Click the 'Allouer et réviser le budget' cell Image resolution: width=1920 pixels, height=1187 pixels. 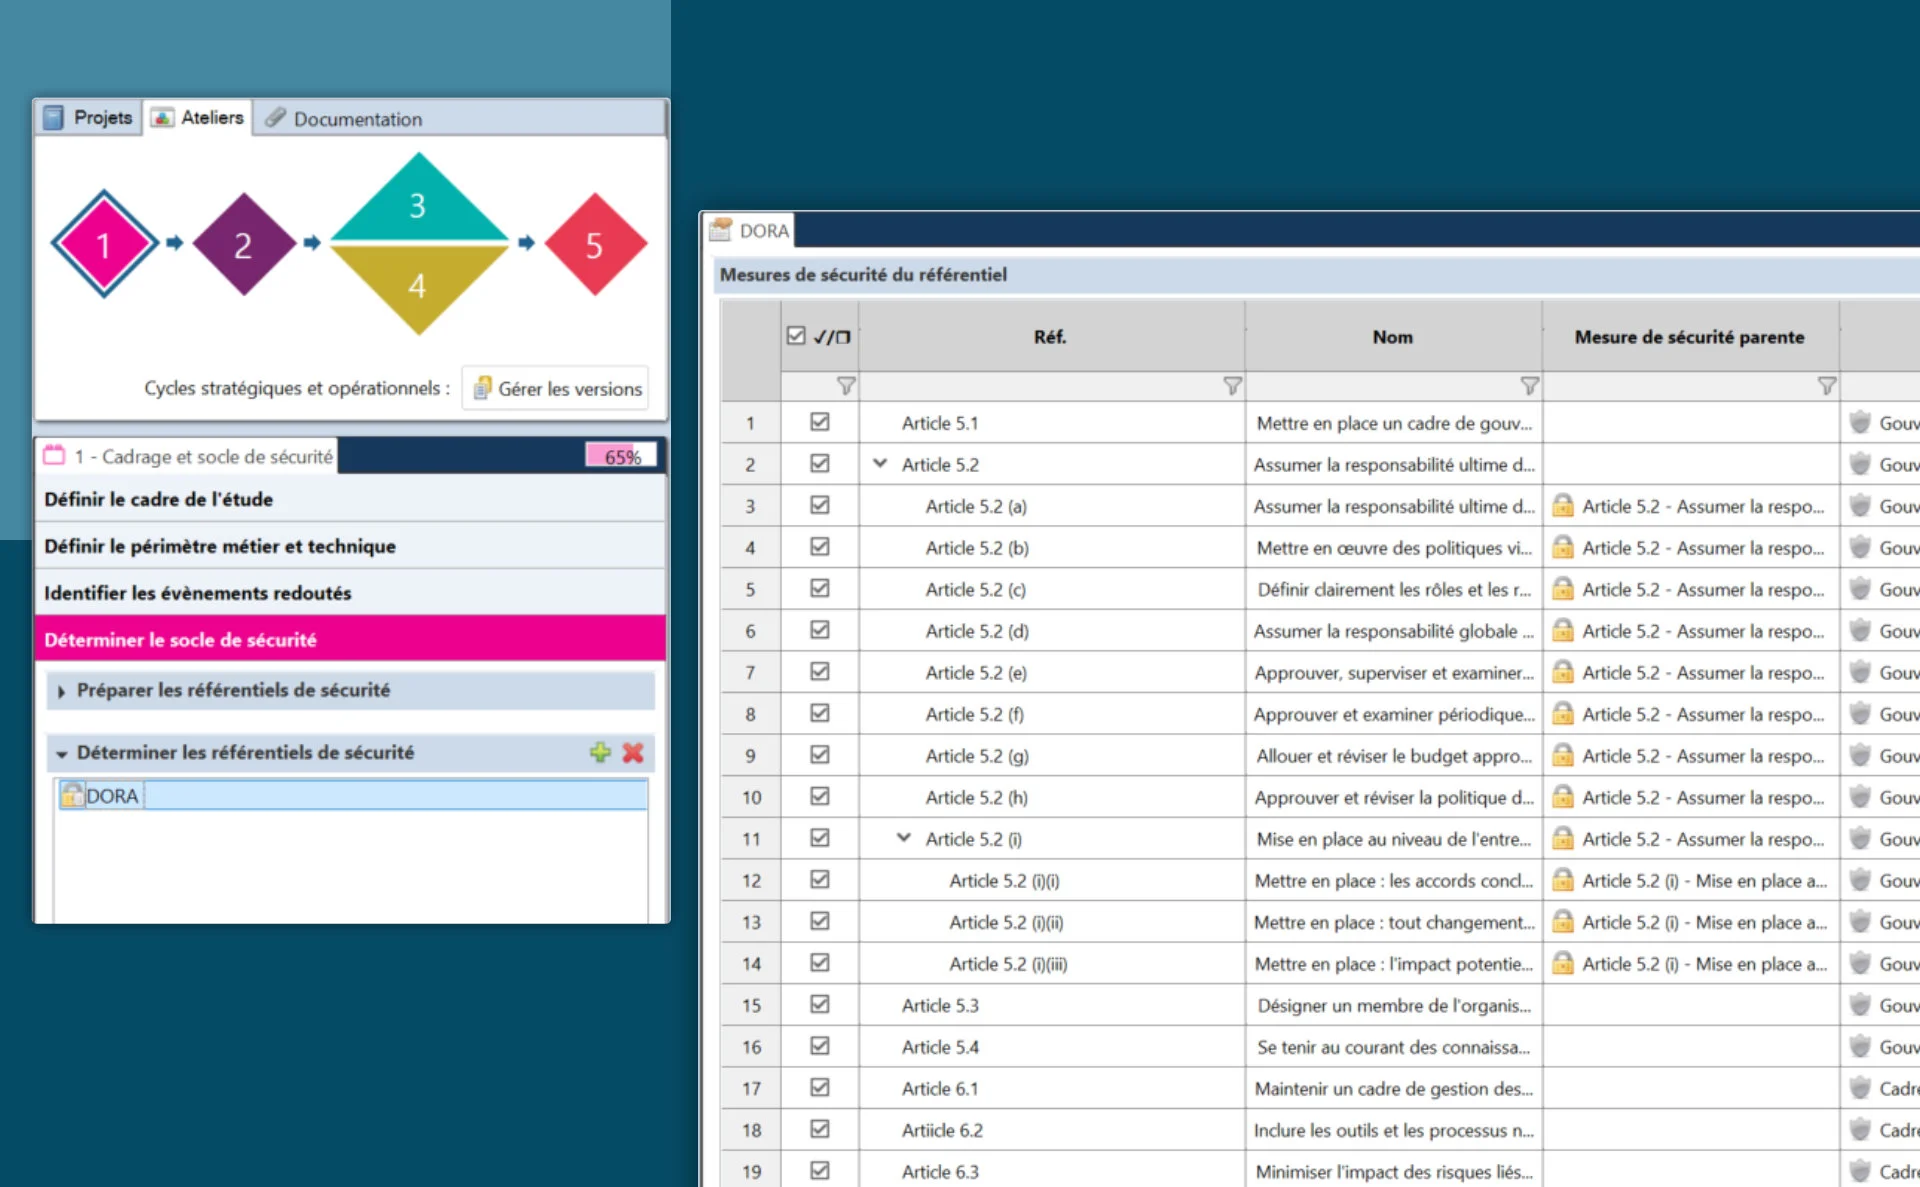point(1393,756)
